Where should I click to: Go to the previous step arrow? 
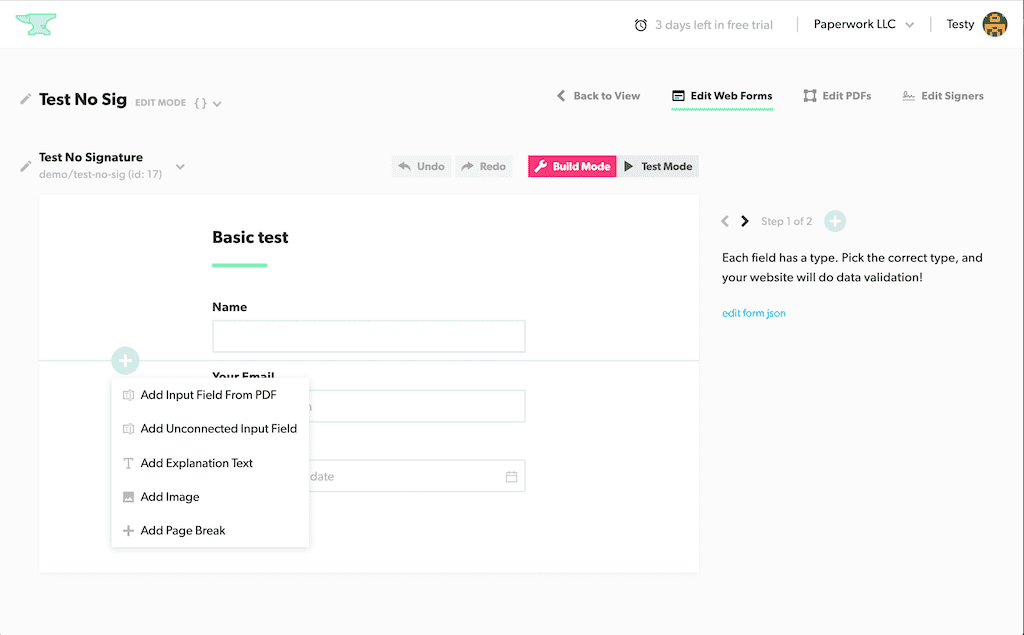pyautogui.click(x=725, y=221)
